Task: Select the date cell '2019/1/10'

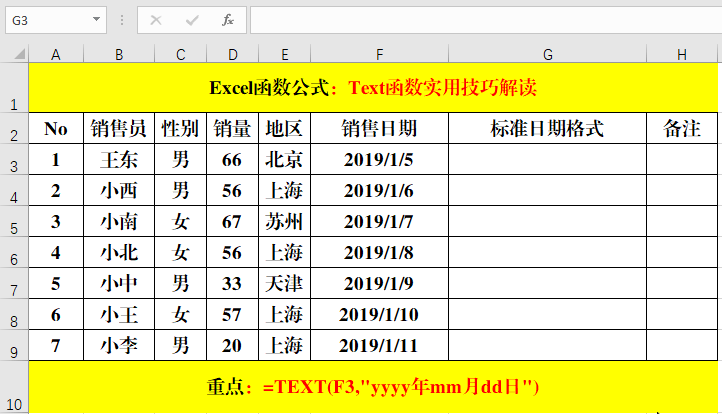Action: 379,314
